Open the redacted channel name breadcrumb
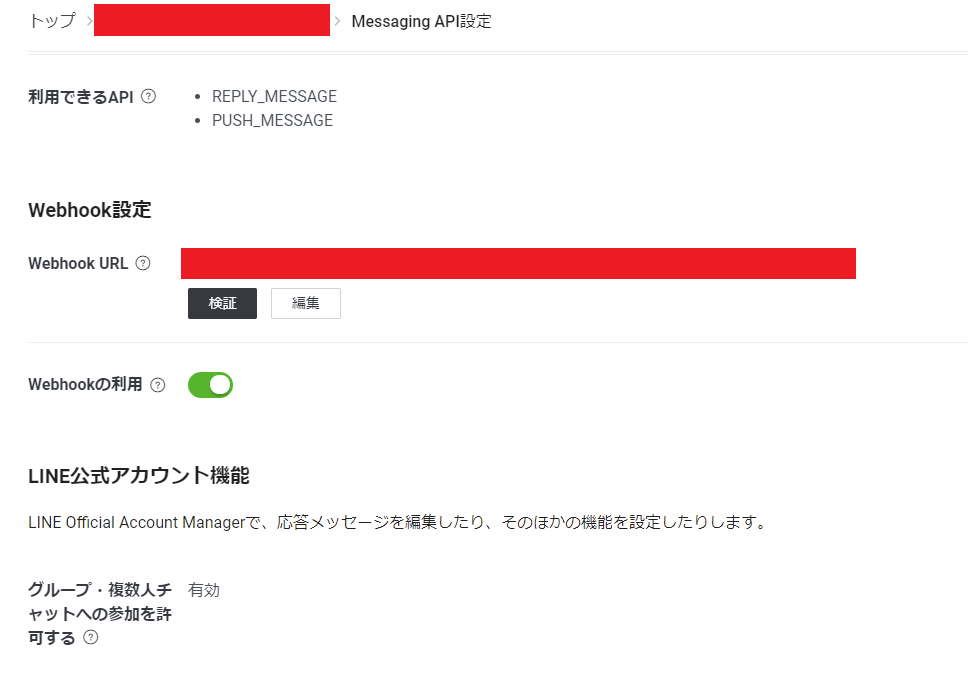Screen dimensions: 968x674 pyautogui.click(x=212, y=20)
